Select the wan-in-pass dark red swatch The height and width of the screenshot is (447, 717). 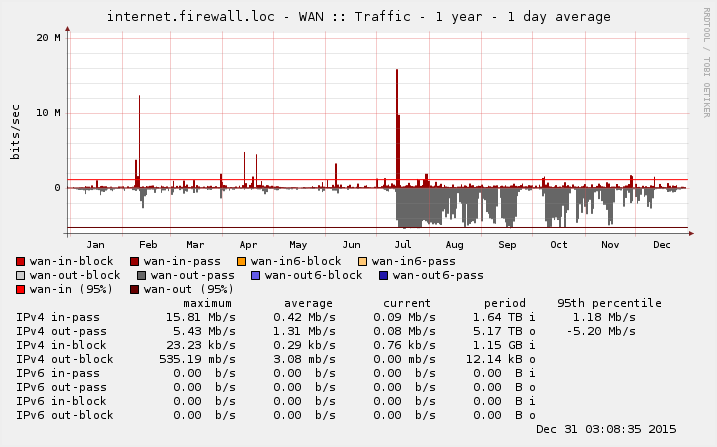tap(135, 261)
